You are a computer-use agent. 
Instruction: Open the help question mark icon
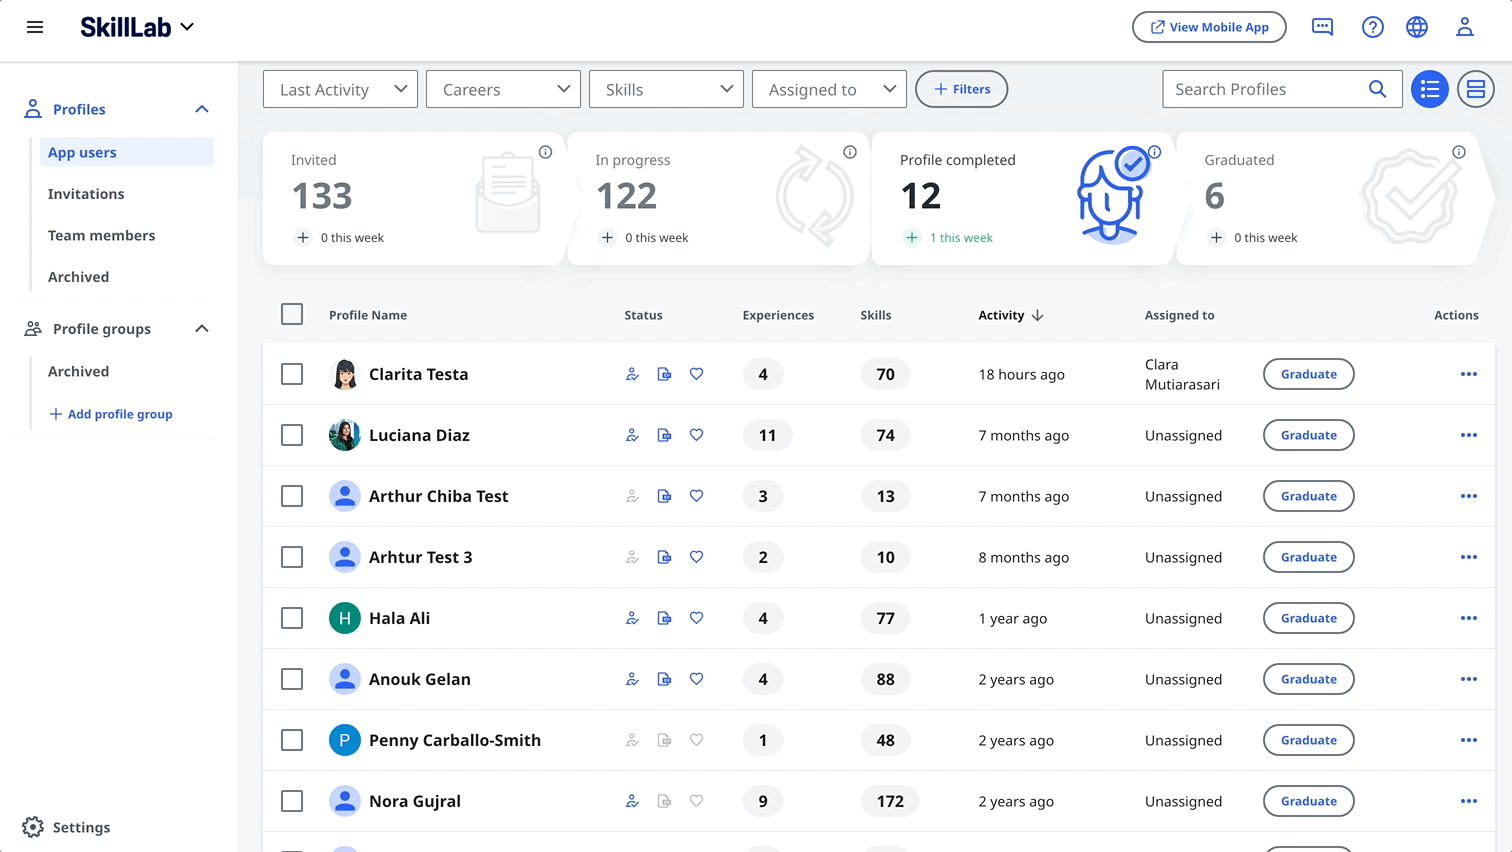pyautogui.click(x=1372, y=27)
